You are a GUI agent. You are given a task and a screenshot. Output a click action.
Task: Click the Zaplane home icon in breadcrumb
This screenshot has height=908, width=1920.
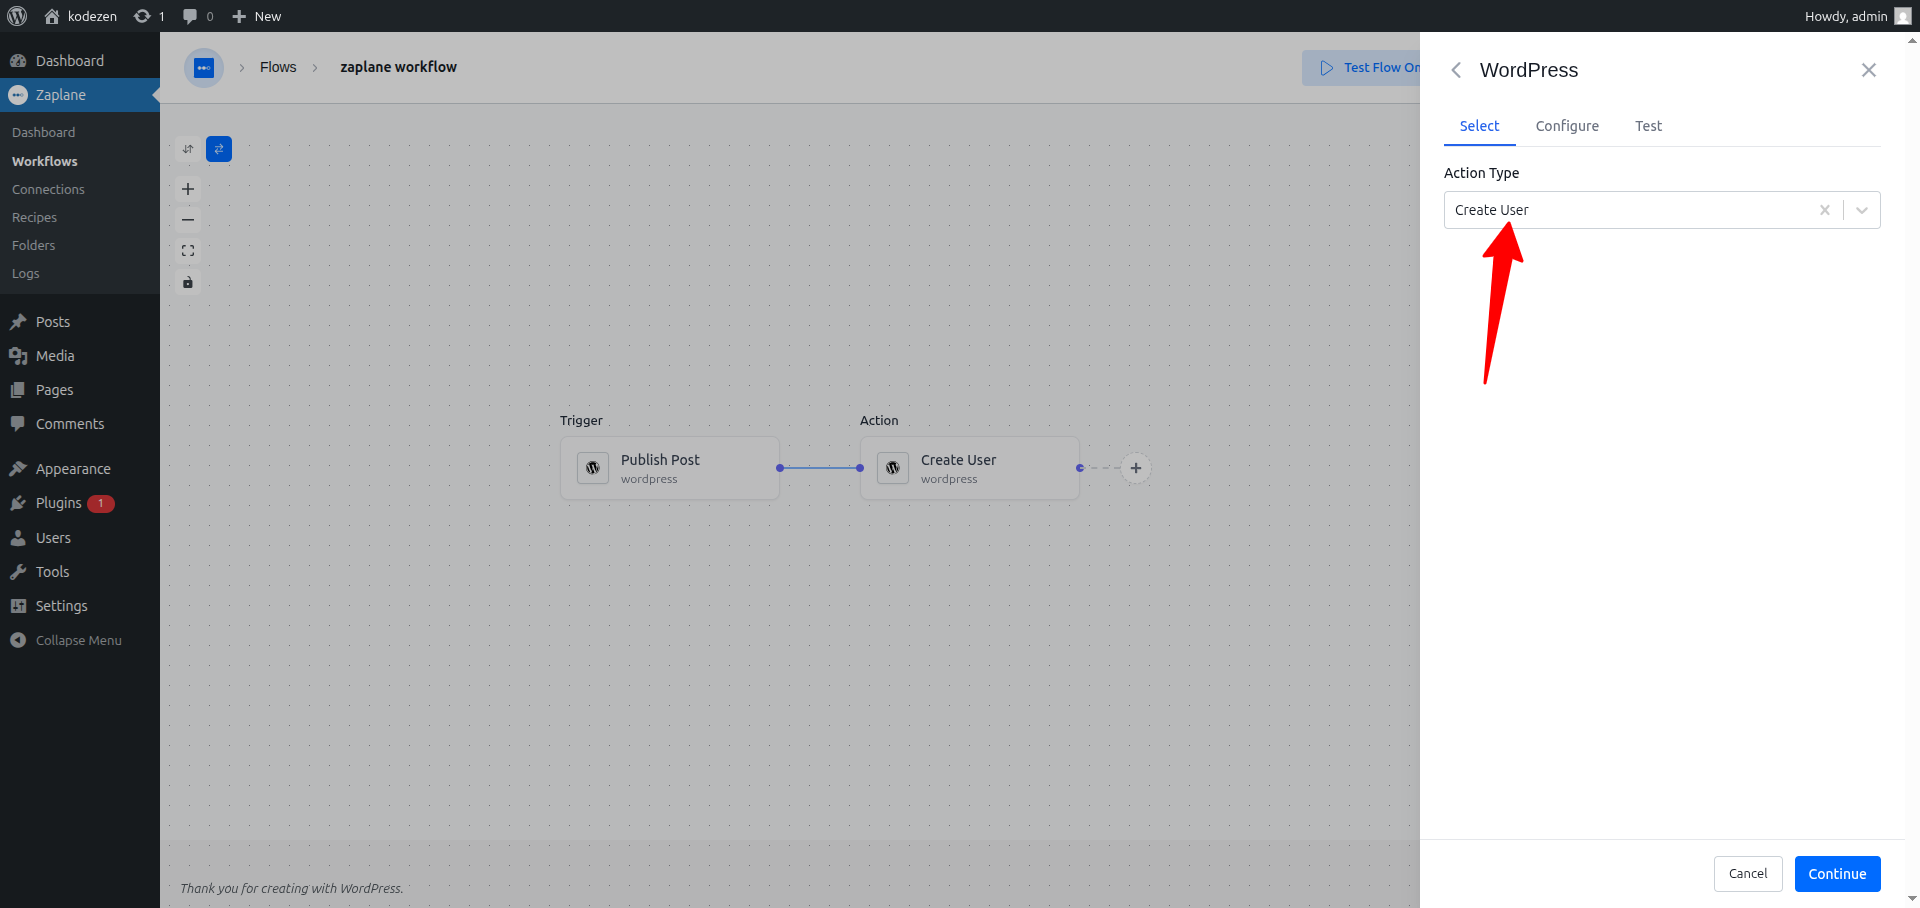tap(204, 68)
